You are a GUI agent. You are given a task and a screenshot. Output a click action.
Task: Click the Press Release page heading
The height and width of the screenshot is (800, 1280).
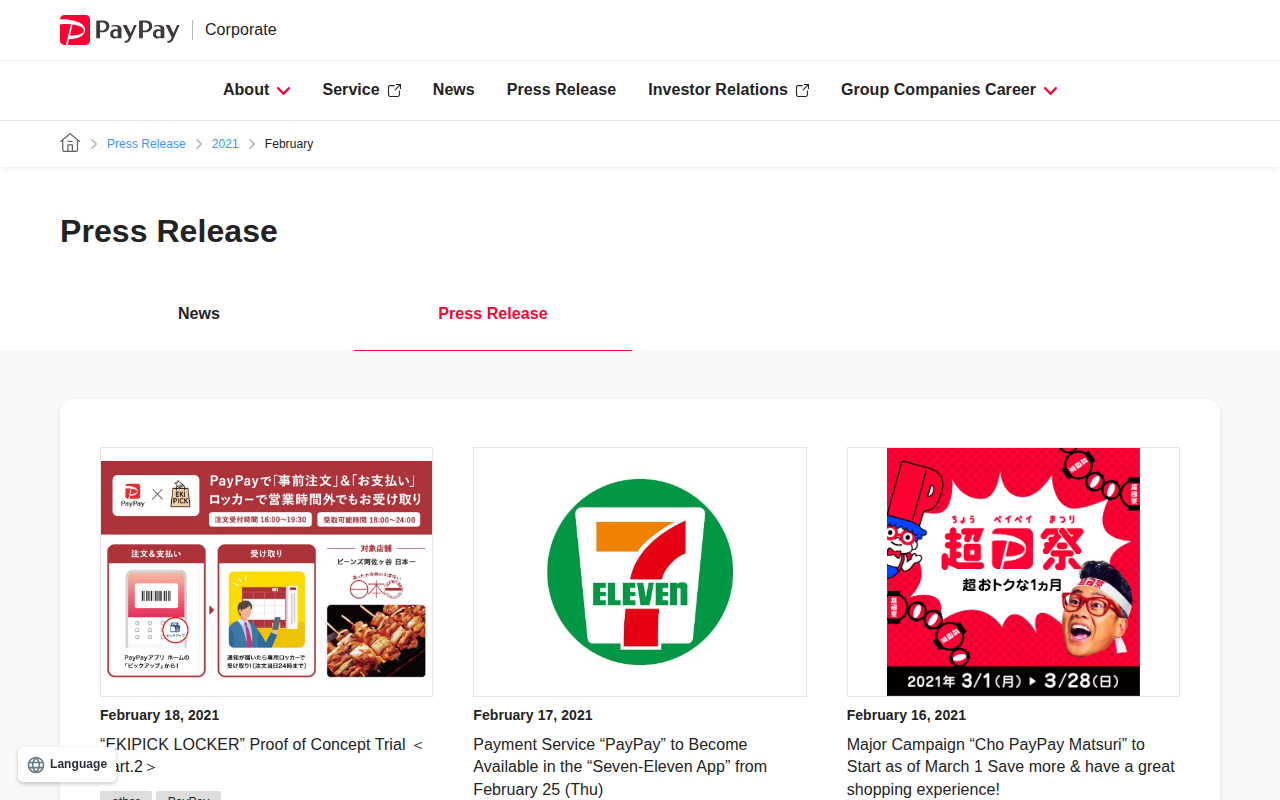coord(169,231)
